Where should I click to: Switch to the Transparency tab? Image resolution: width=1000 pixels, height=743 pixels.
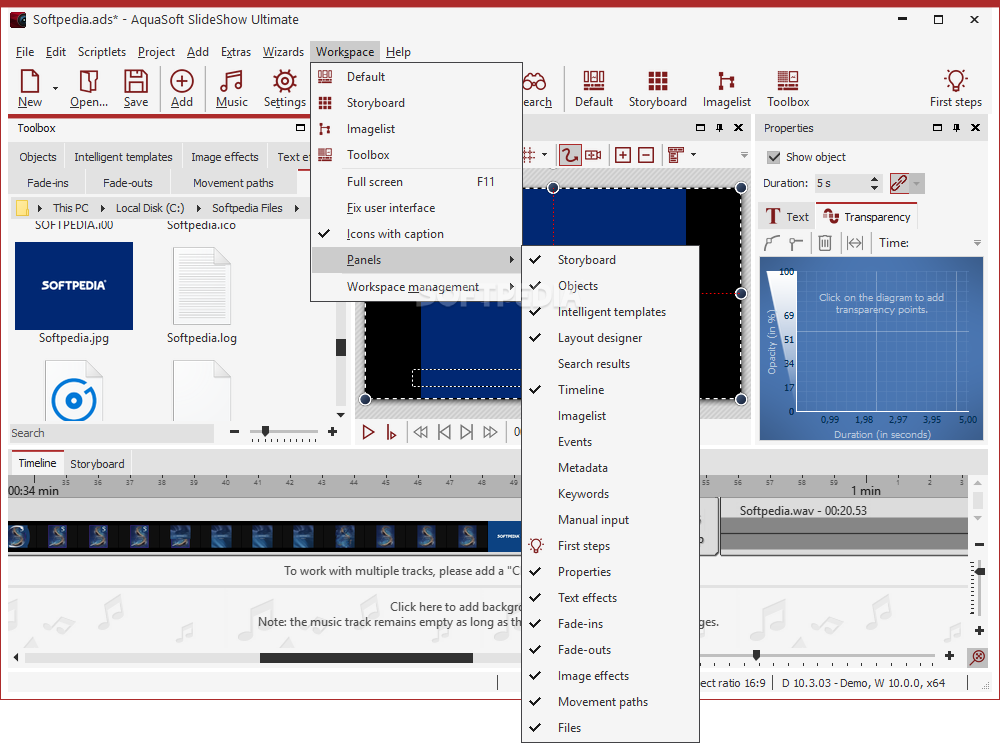pos(868,217)
